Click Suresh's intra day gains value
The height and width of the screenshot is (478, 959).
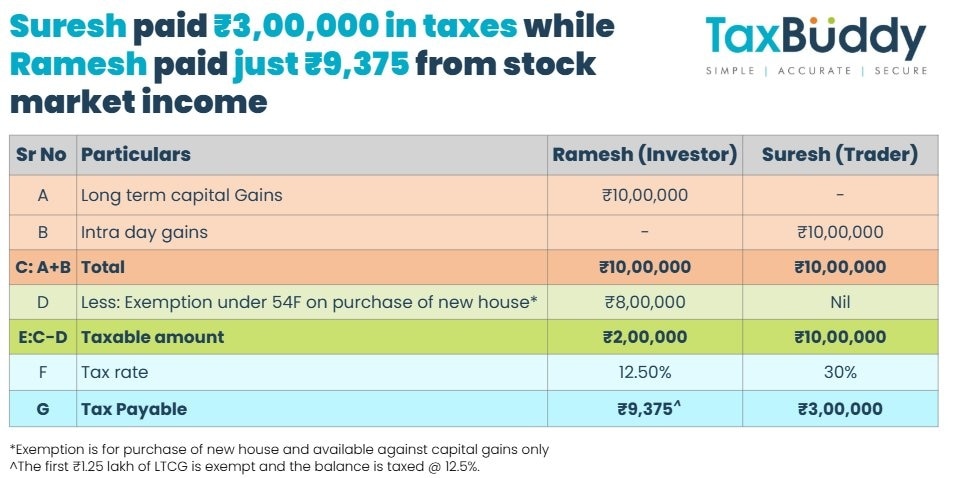[x=839, y=232]
